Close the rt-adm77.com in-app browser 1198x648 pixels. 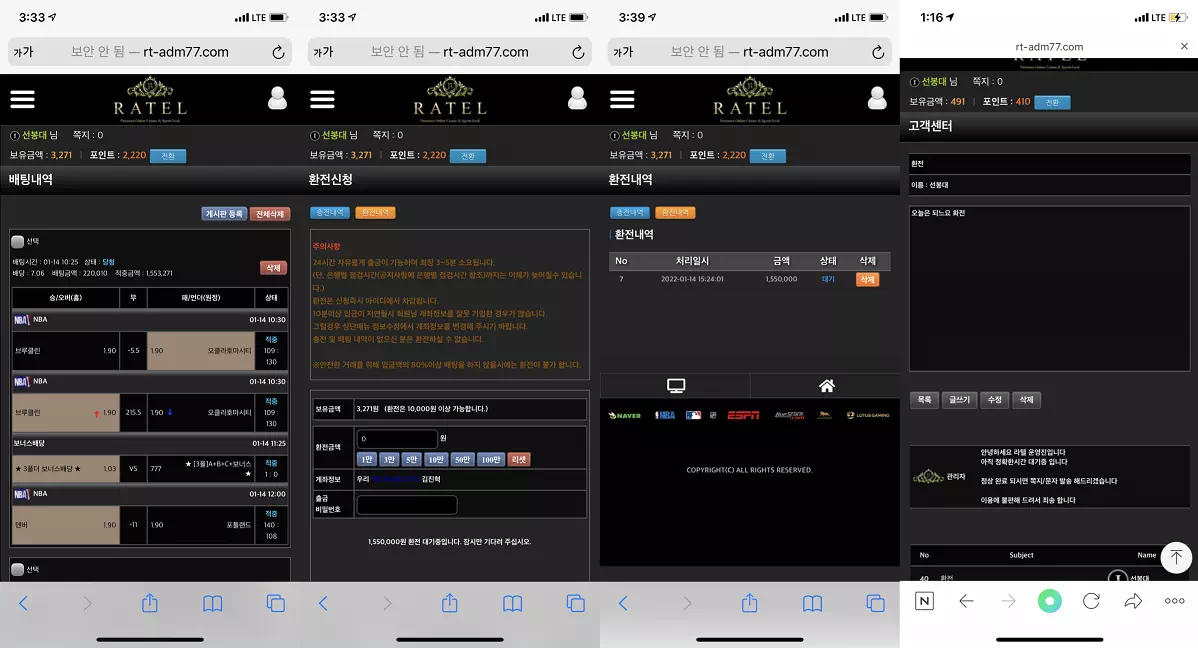[1184, 47]
